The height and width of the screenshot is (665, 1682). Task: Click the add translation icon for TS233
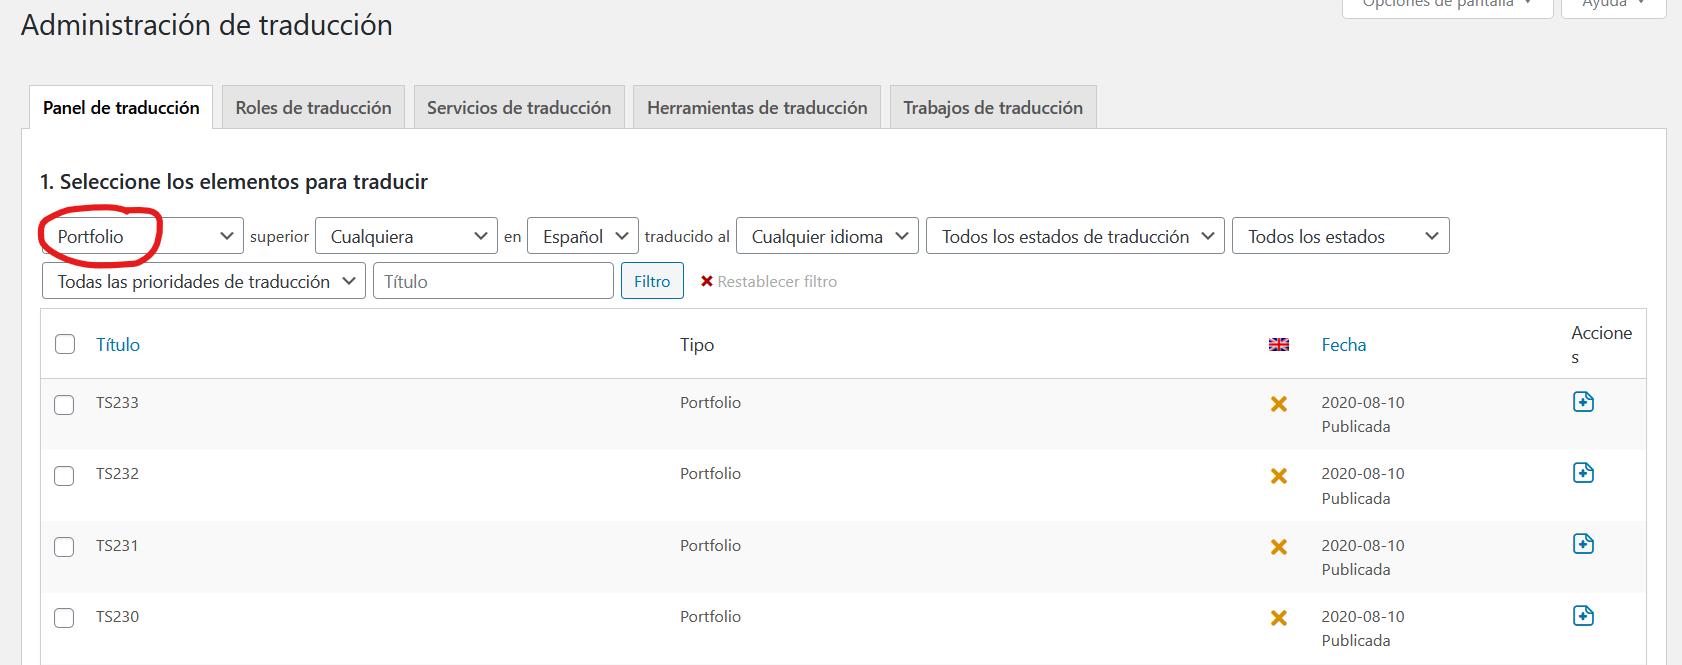[1583, 402]
